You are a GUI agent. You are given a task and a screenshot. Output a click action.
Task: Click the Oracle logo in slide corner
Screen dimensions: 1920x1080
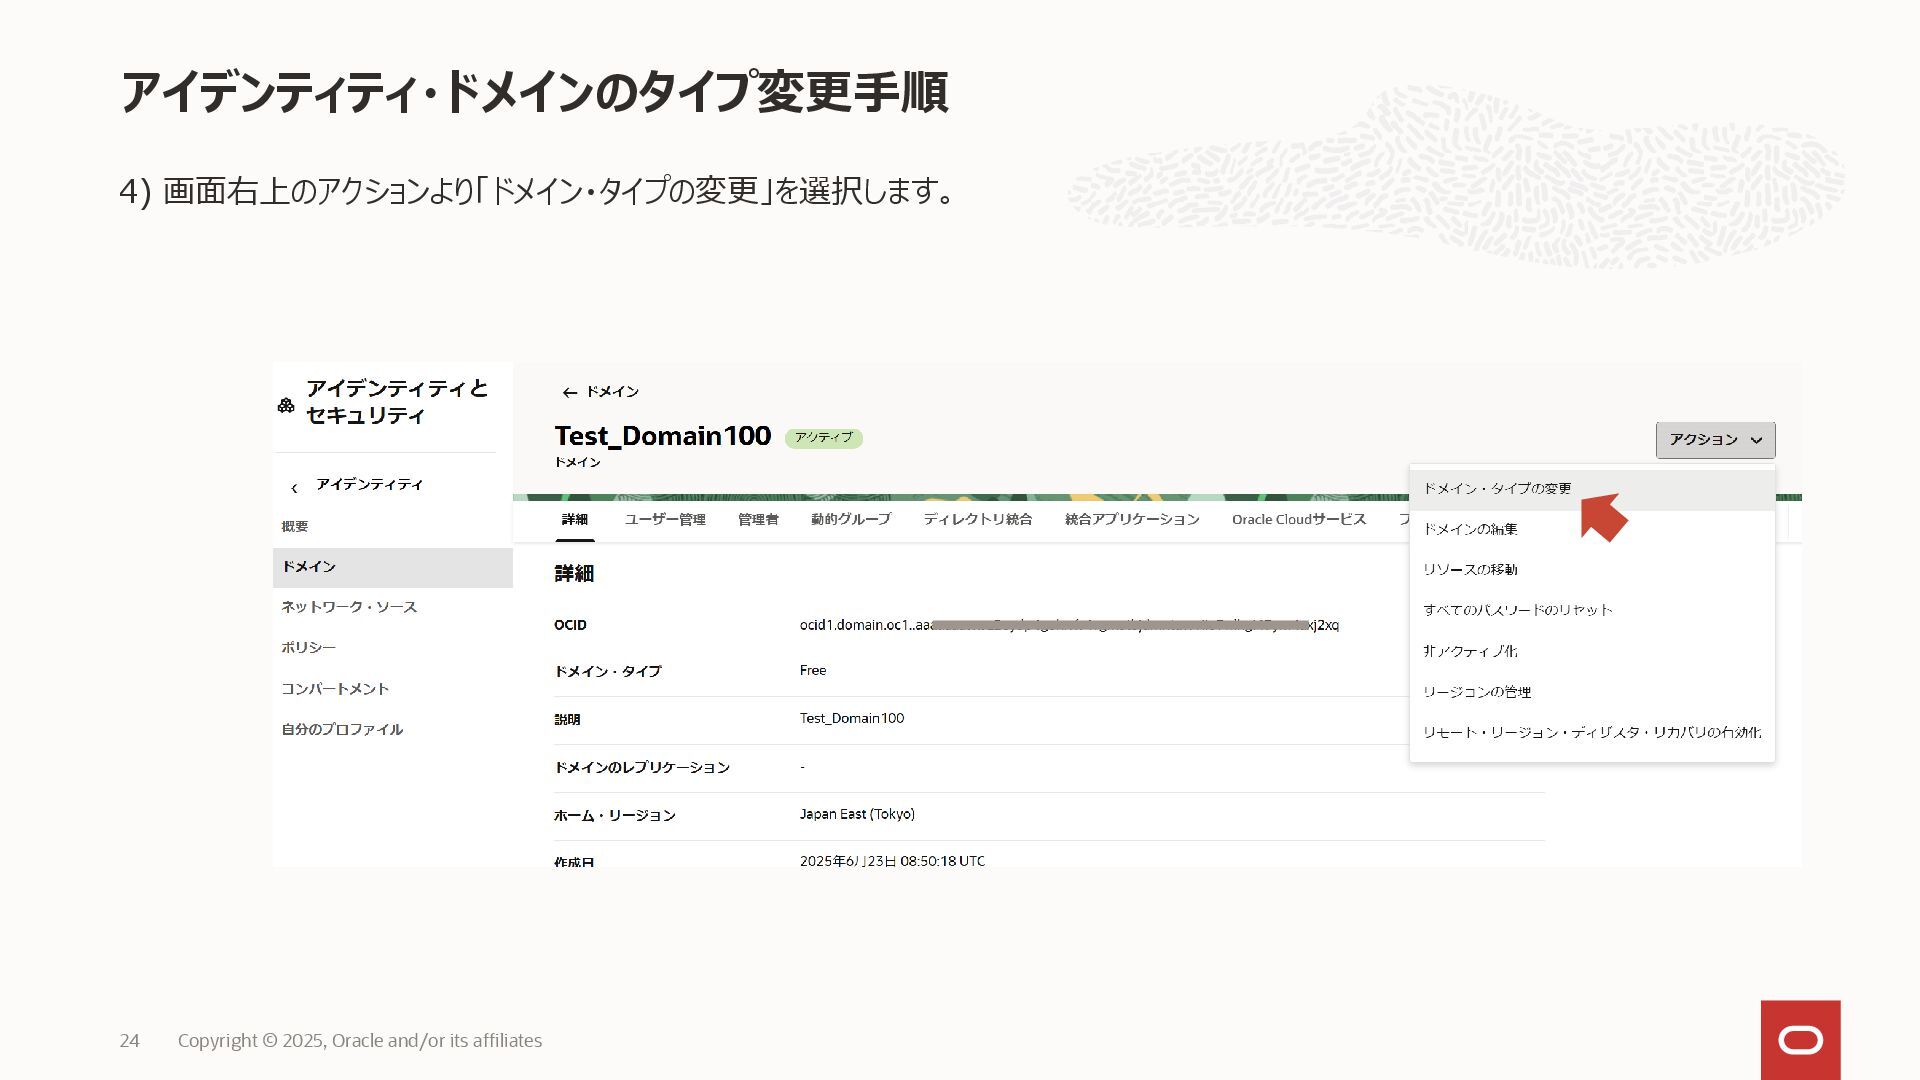1800,1040
